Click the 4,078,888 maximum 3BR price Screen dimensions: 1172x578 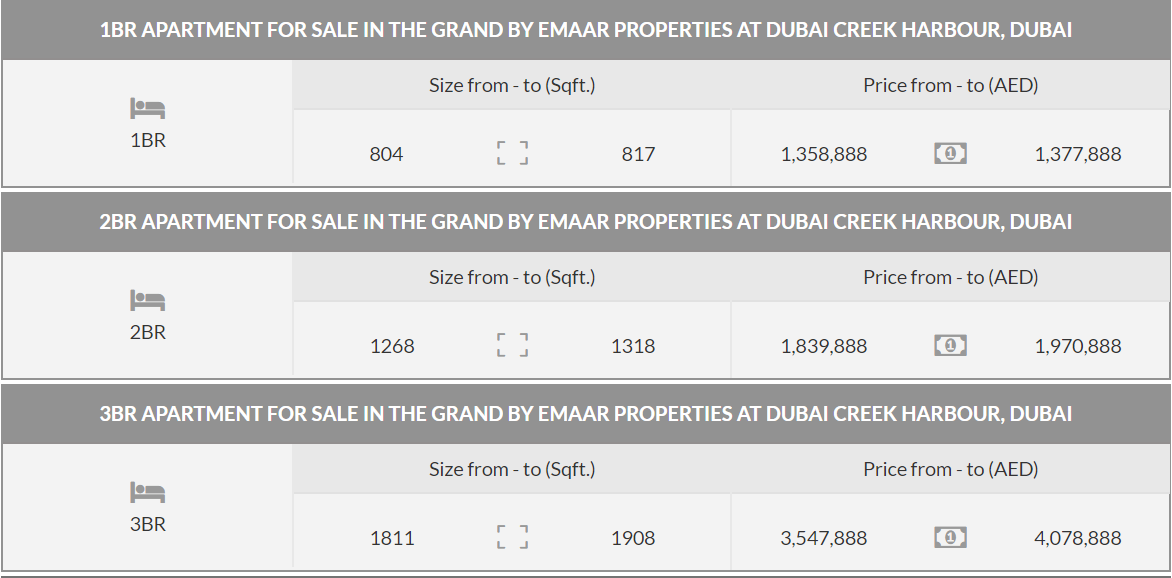pyautogui.click(x=1078, y=538)
